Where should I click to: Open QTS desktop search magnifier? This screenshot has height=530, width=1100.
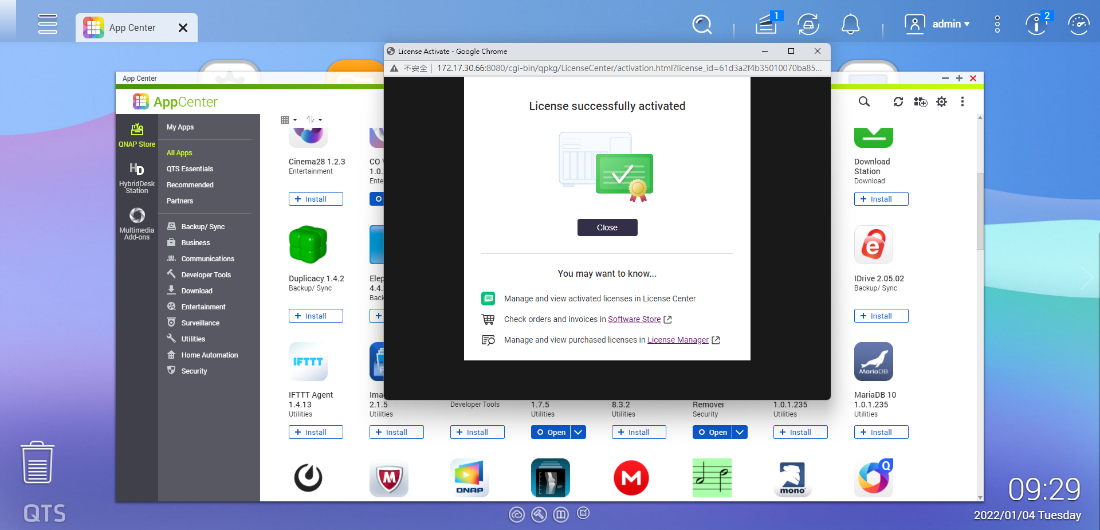[702, 25]
